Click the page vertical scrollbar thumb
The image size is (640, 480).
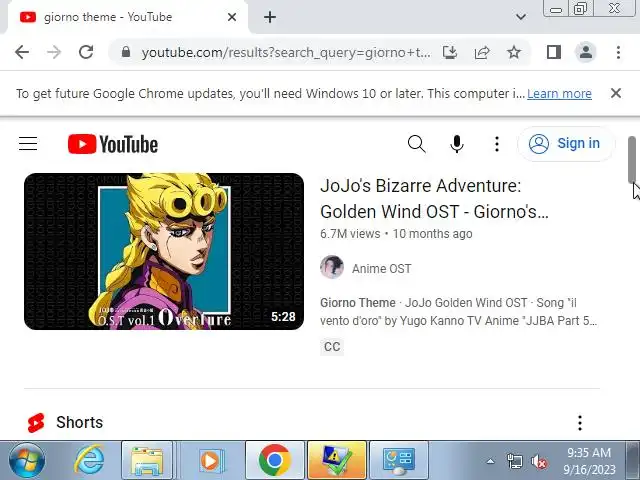(632, 160)
